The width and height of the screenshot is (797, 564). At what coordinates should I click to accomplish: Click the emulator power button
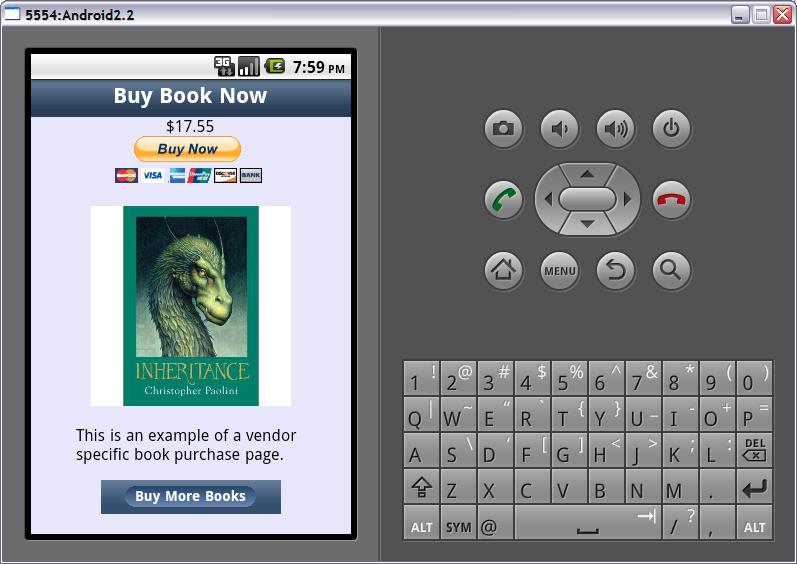(671, 128)
